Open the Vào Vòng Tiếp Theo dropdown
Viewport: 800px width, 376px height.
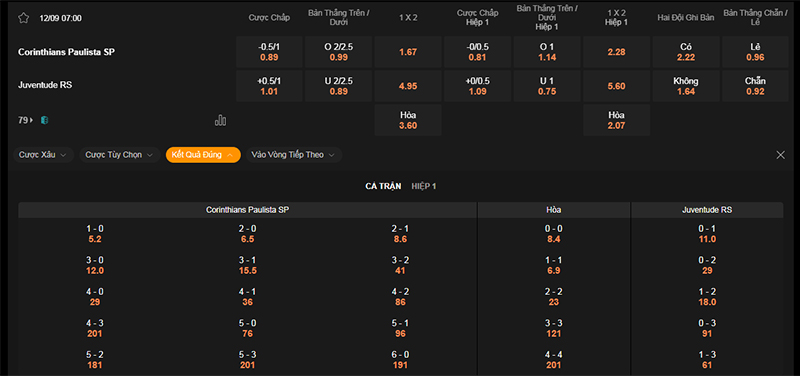[294, 155]
